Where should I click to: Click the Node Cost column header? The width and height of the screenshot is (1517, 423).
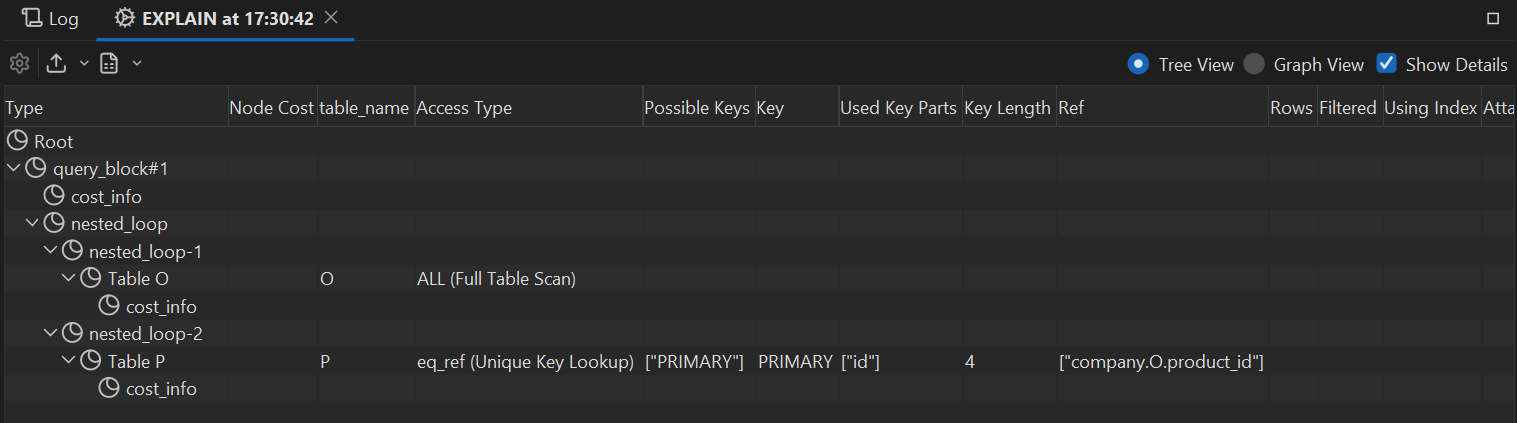(271, 108)
